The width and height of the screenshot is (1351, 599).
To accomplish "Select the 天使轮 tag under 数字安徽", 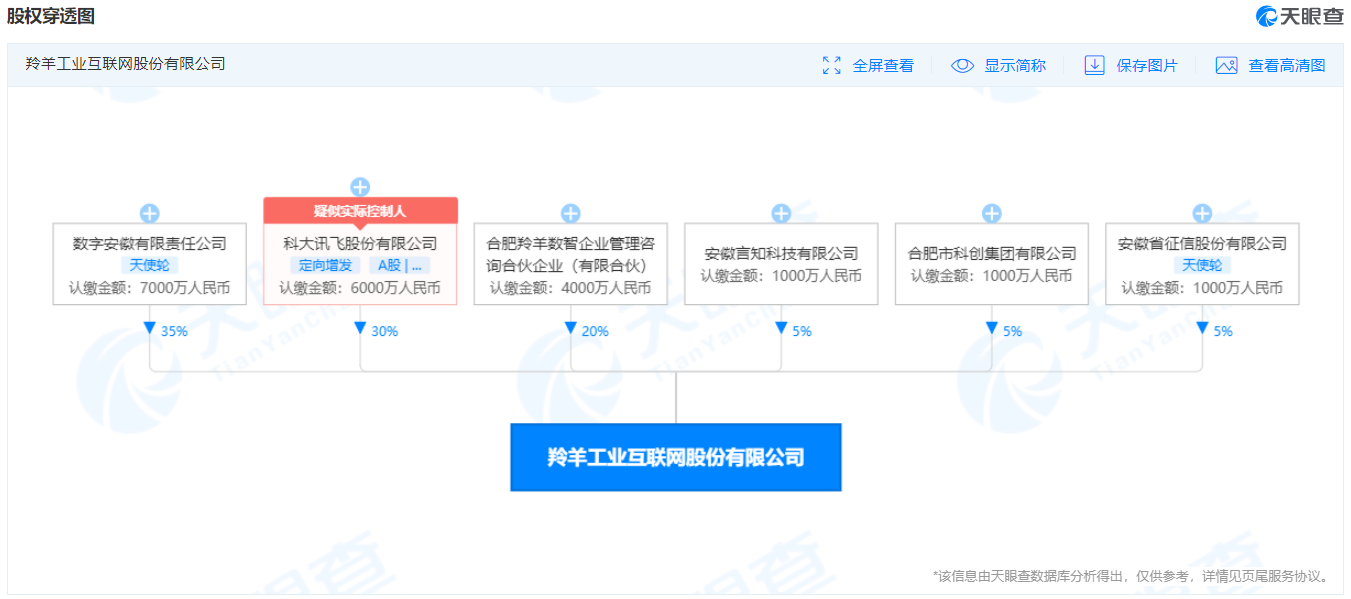I will point(149,265).
